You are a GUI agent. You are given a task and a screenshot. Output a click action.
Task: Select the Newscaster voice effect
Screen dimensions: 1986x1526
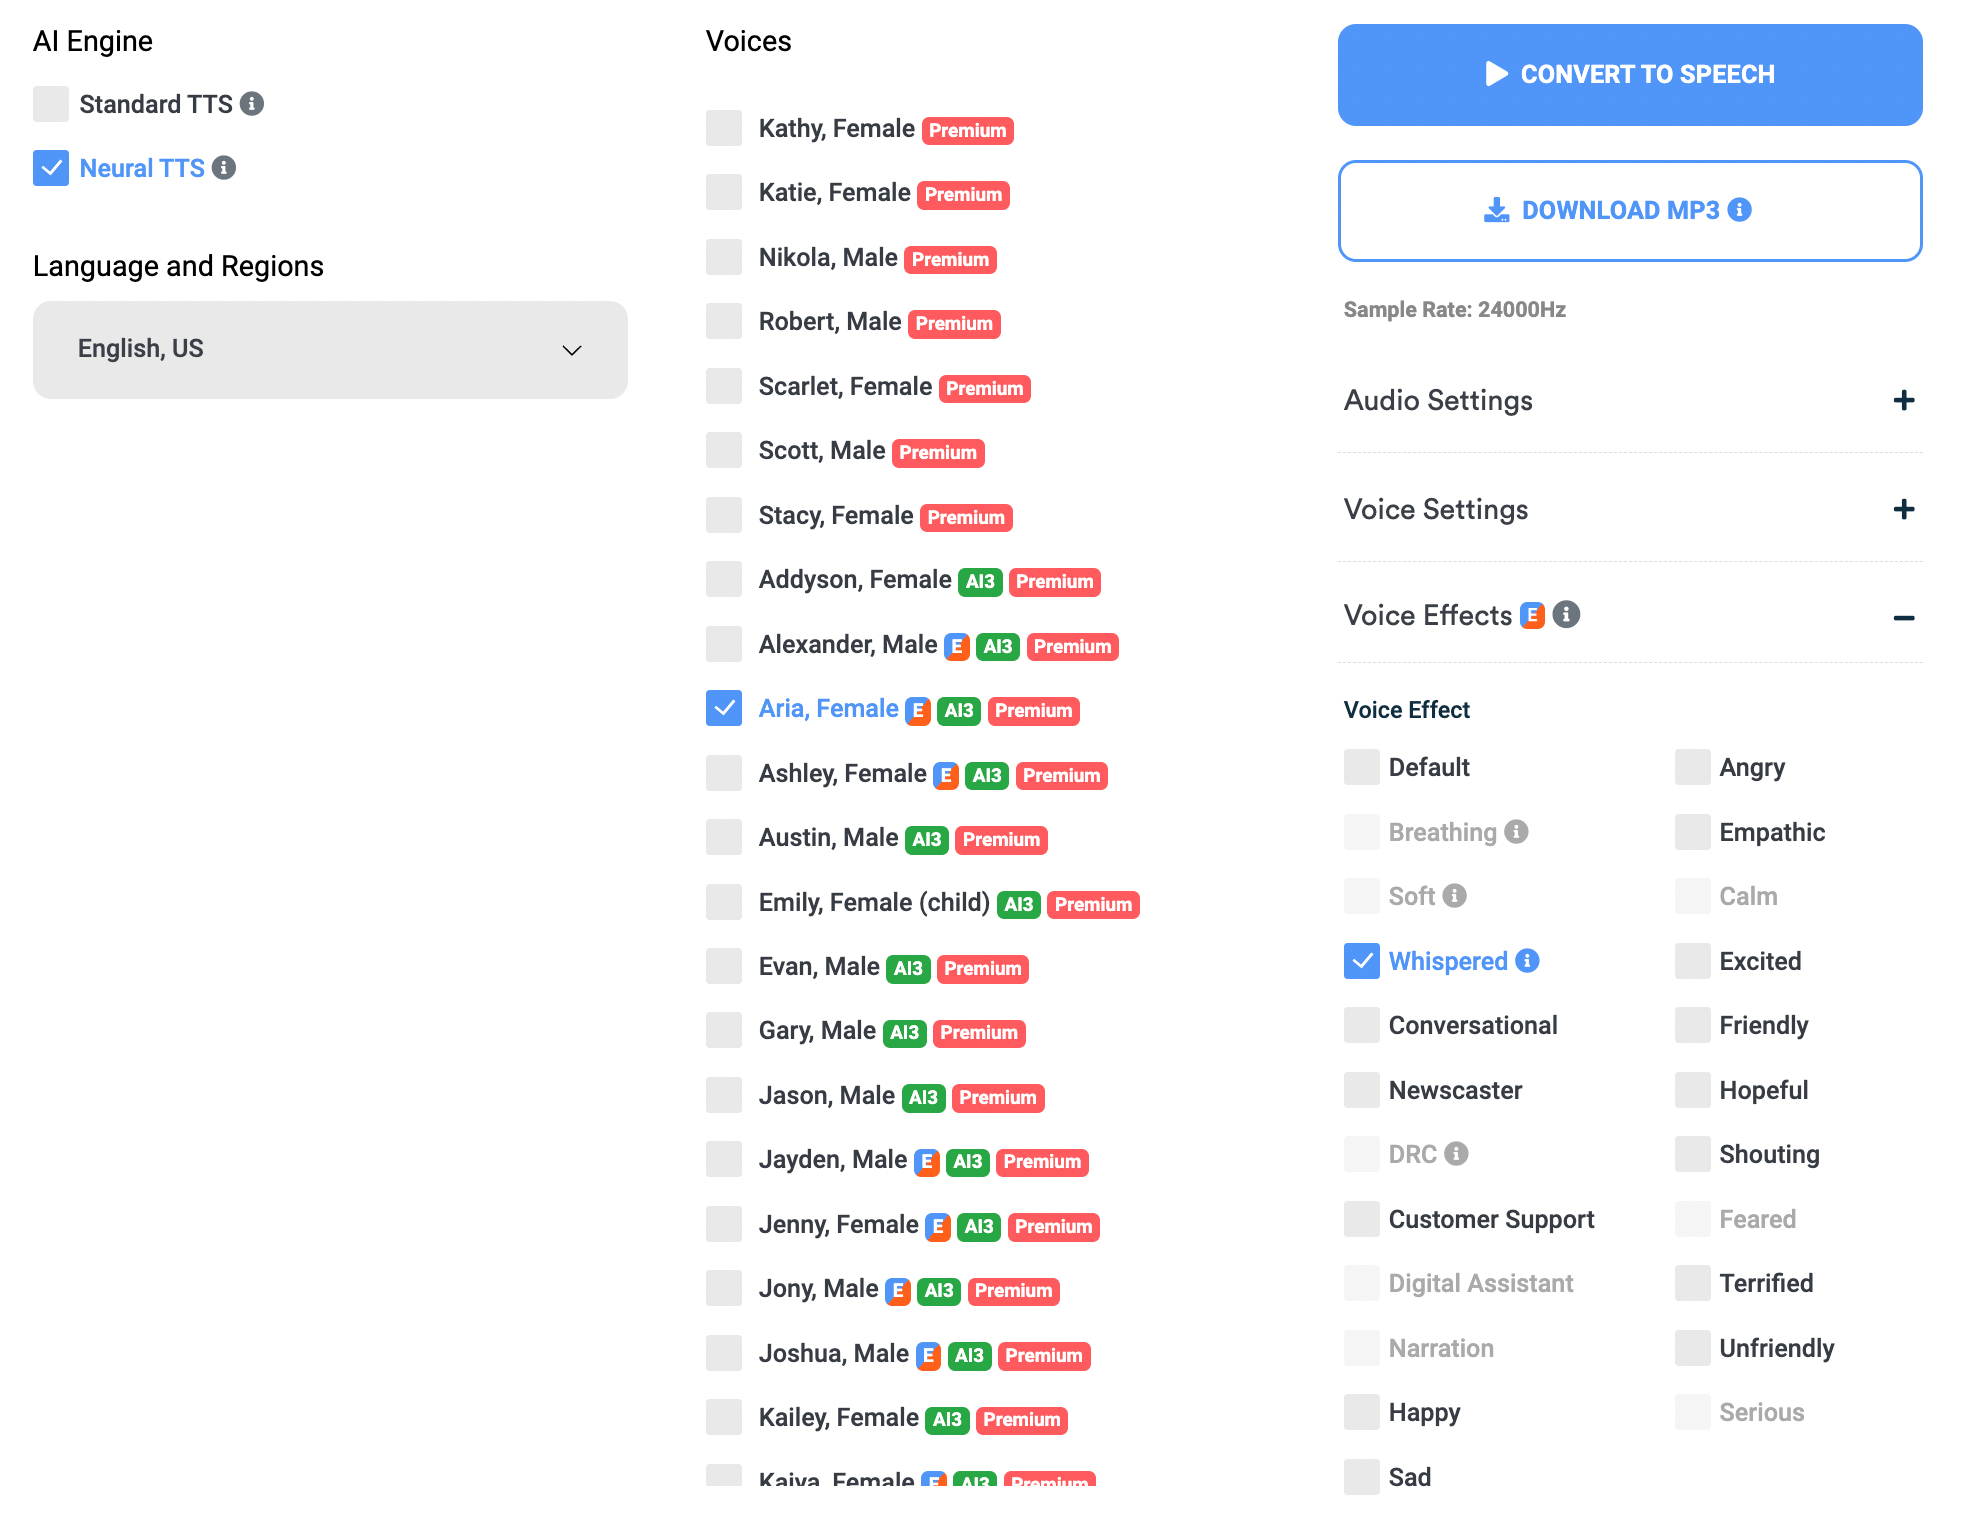pyautogui.click(x=1359, y=1088)
